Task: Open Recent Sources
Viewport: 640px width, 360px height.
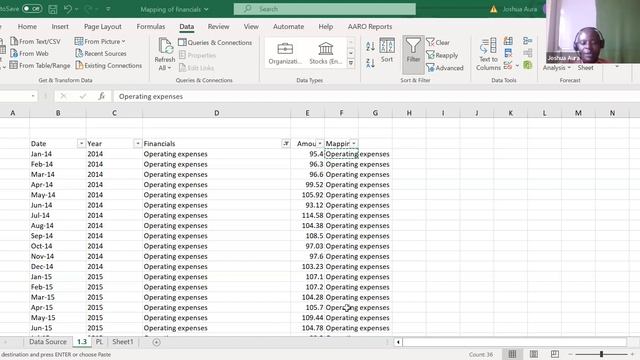Action: tap(101, 53)
